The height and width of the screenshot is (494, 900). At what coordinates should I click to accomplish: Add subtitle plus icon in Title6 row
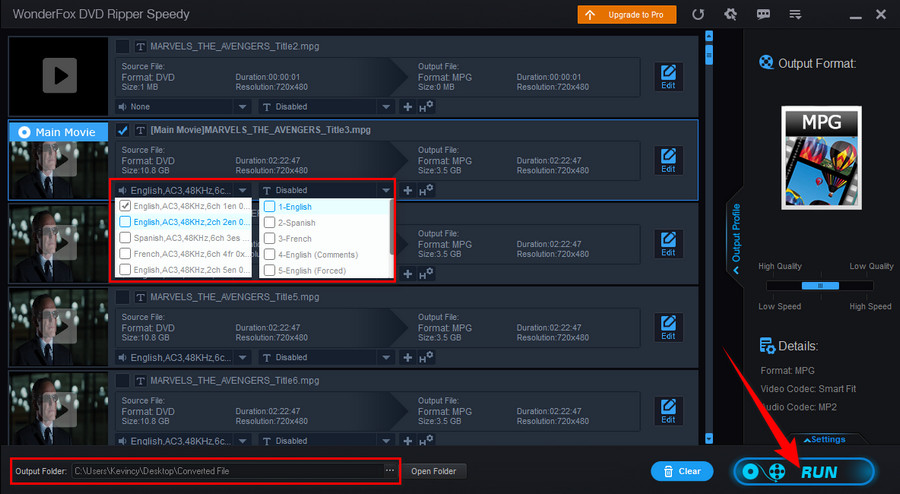[x=408, y=441]
